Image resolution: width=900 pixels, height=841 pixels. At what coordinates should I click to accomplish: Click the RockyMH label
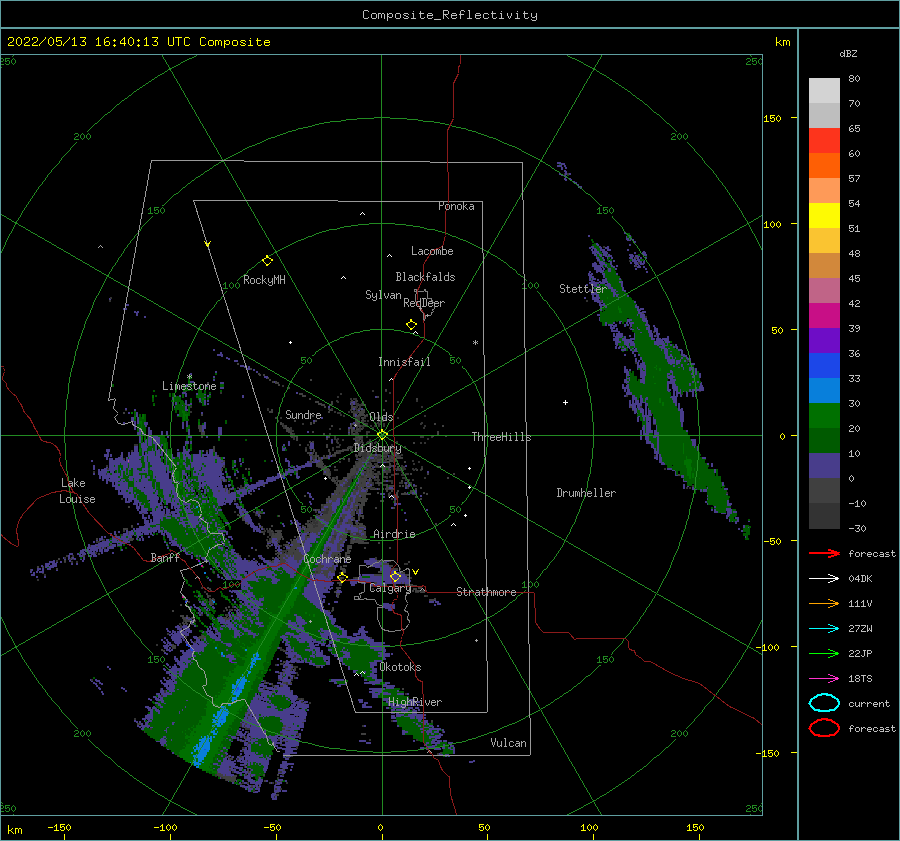point(264,280)
